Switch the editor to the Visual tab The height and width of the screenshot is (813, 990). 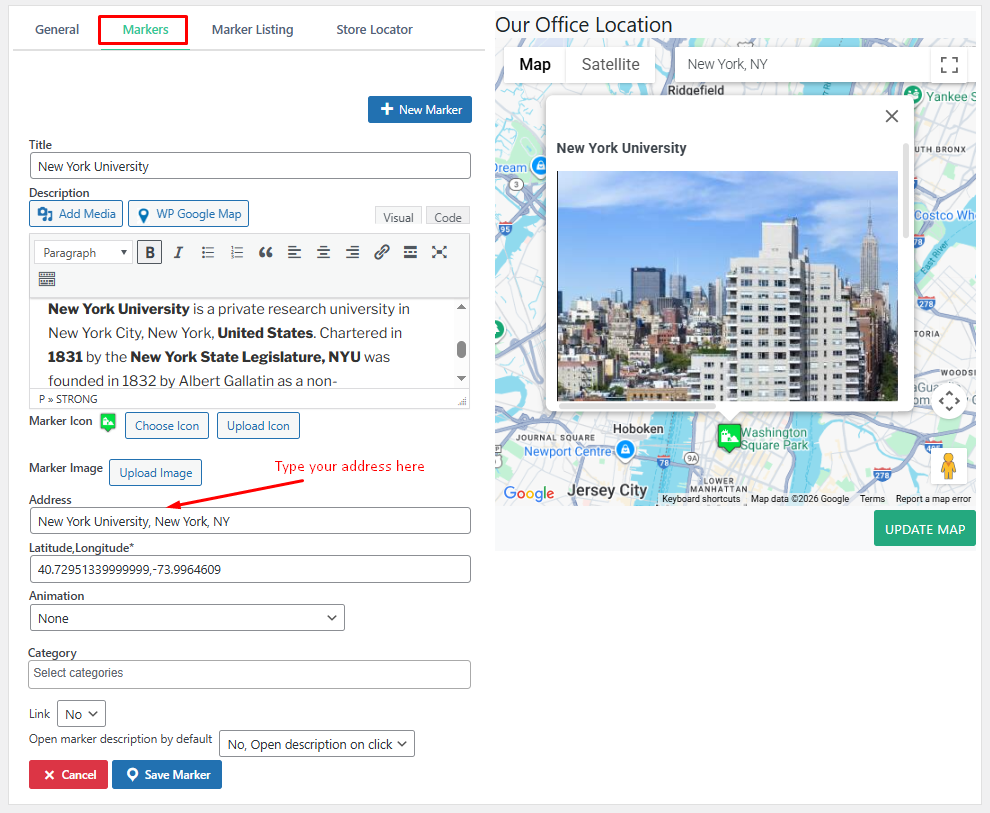click(398, 217)
